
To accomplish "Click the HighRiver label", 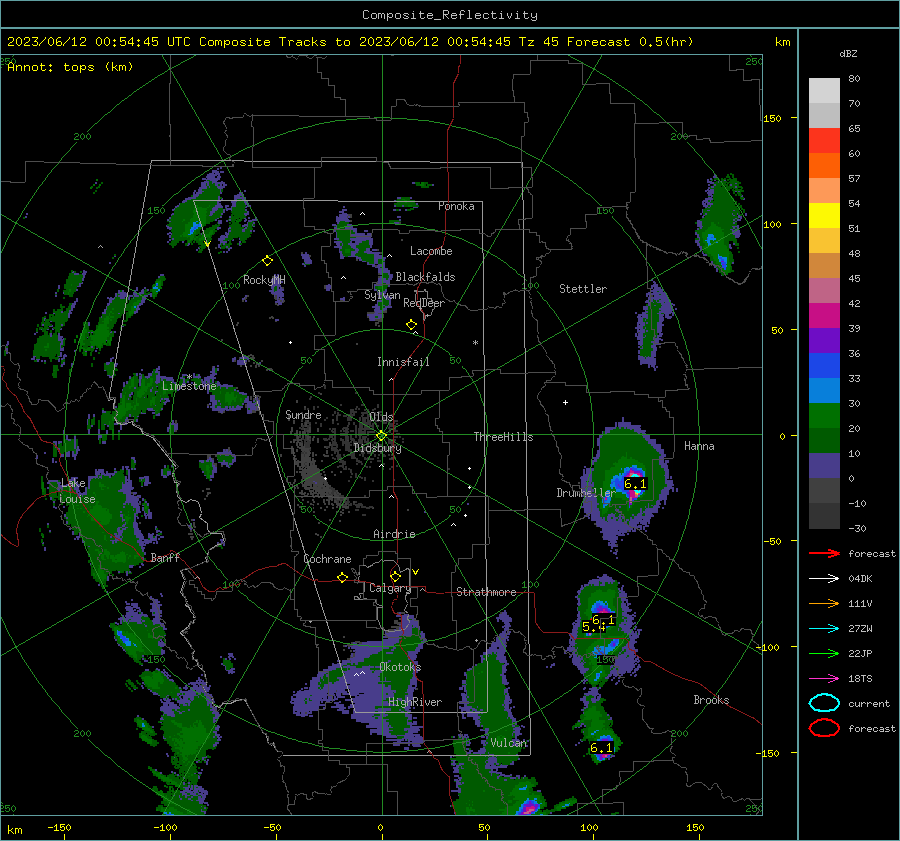I will pyautogui.click(x=415, y=702).
